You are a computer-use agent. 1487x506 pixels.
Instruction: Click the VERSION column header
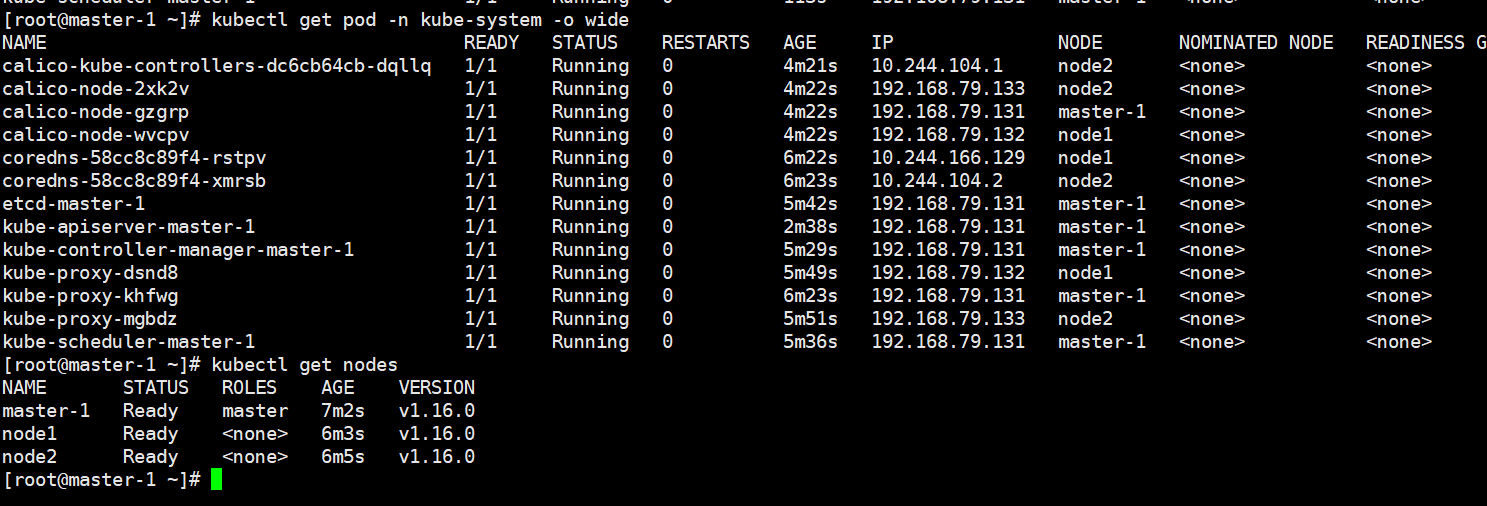tap(436, 388)
